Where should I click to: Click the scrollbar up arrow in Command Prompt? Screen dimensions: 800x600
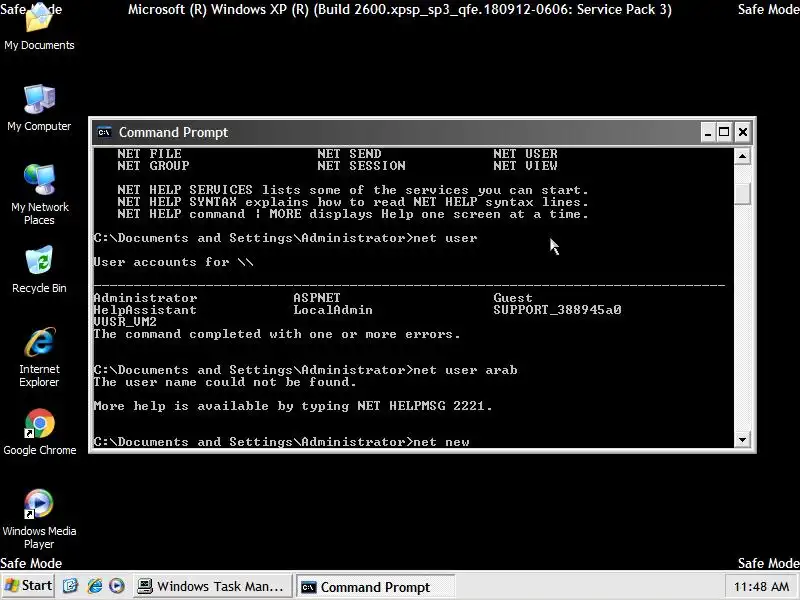(x=742, y=156)
